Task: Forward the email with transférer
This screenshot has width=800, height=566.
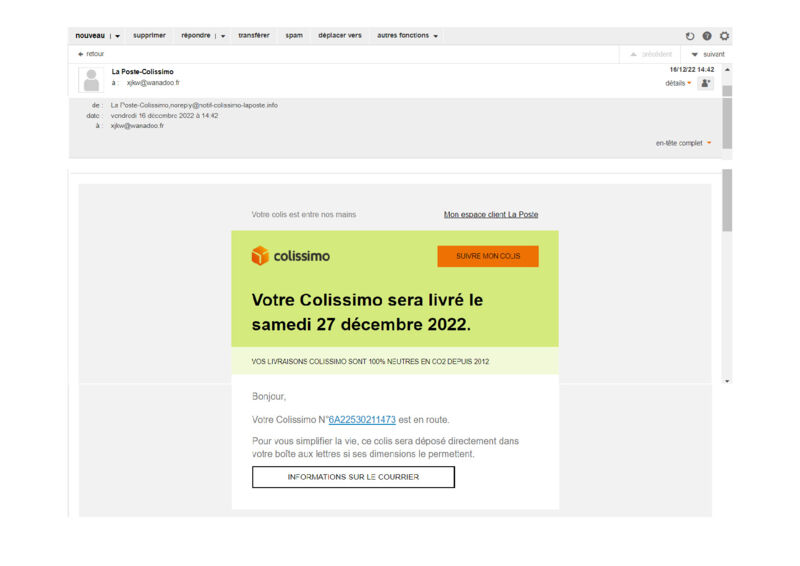Action: [x=254, y=35]
